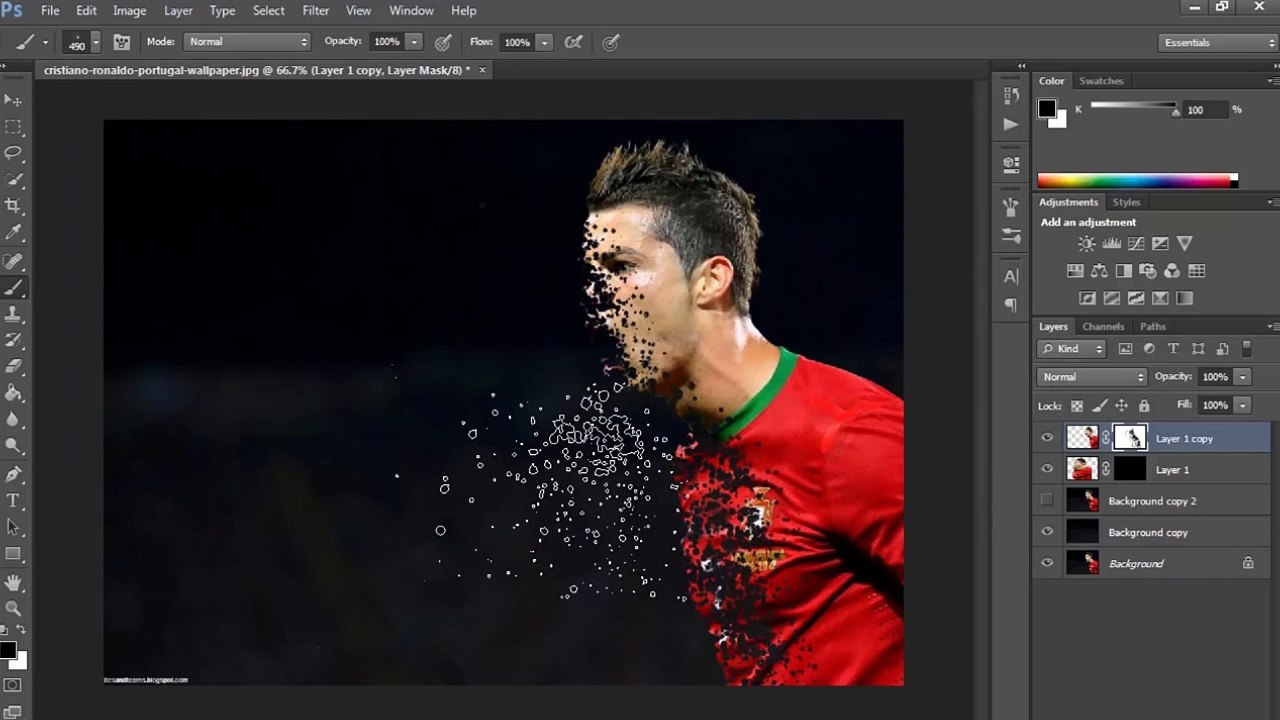Add a Brightness/Contrast adjustment
The width and height of the screenshot is (1280, 720).
tap(1087, 243)
